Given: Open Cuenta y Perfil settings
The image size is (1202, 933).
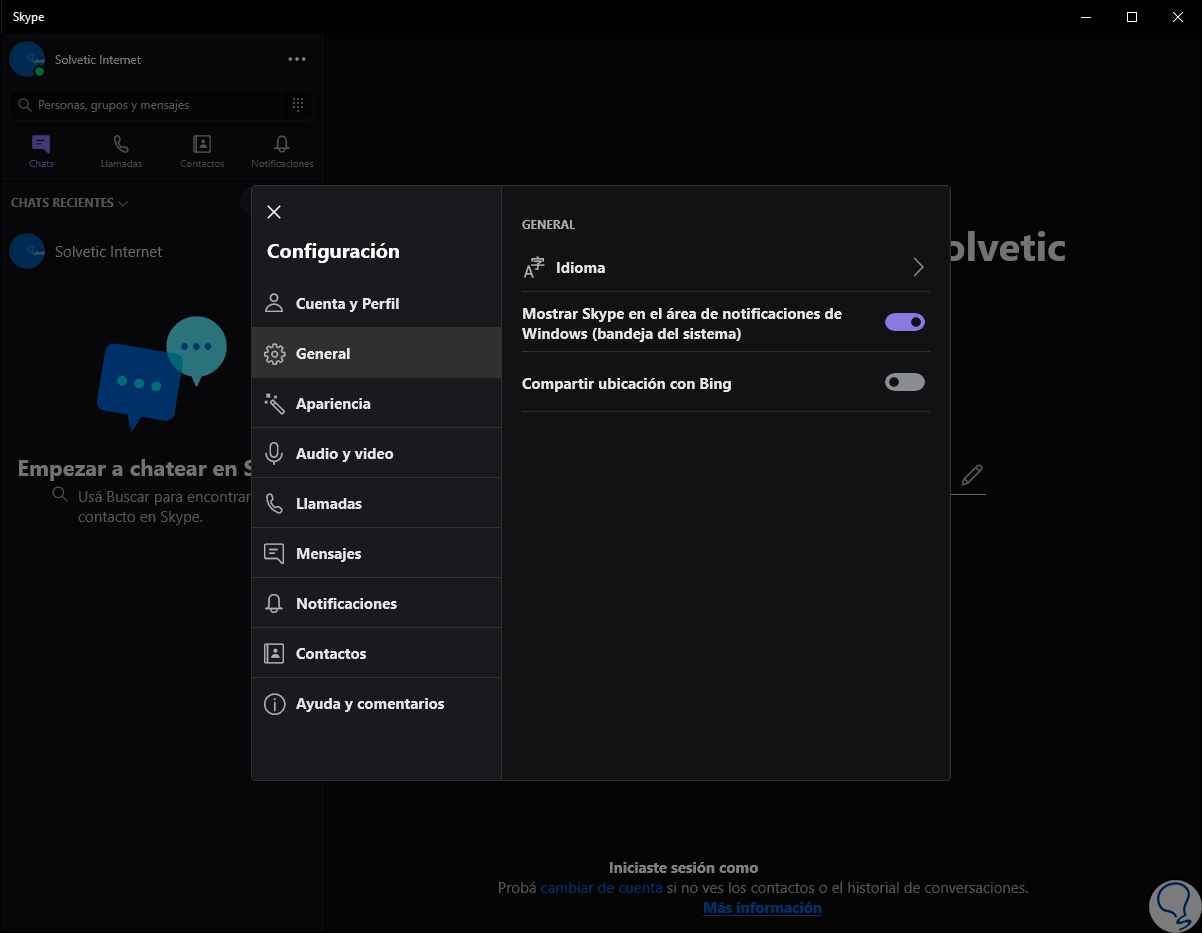Looking at the screenshot, I should click(376, 303).
